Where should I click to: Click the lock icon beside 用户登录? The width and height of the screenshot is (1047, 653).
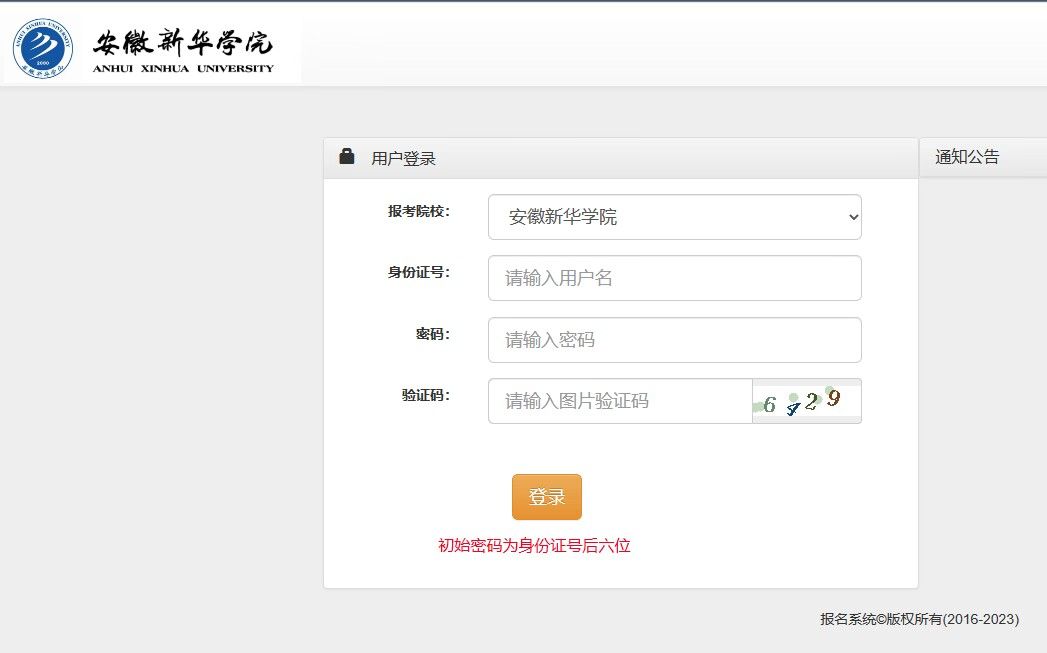(x=347, y=157)
